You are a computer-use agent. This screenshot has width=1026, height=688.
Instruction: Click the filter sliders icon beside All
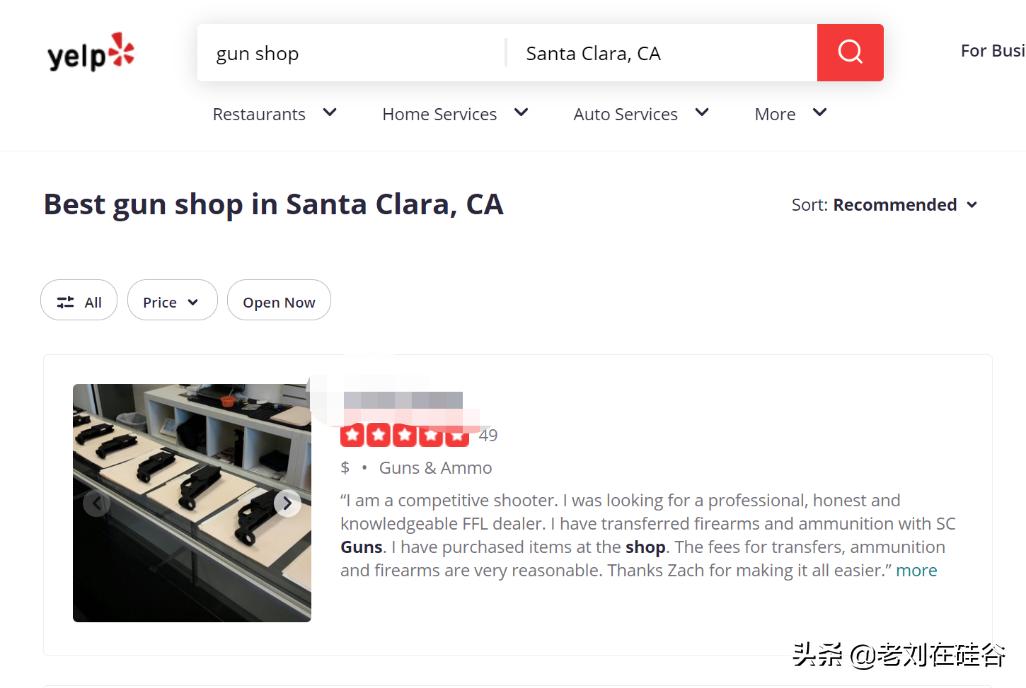[65, 302]
